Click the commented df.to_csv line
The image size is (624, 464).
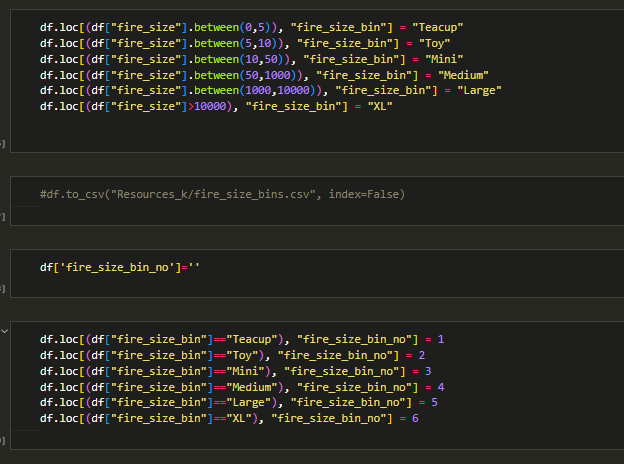click(x=222, y=194)
